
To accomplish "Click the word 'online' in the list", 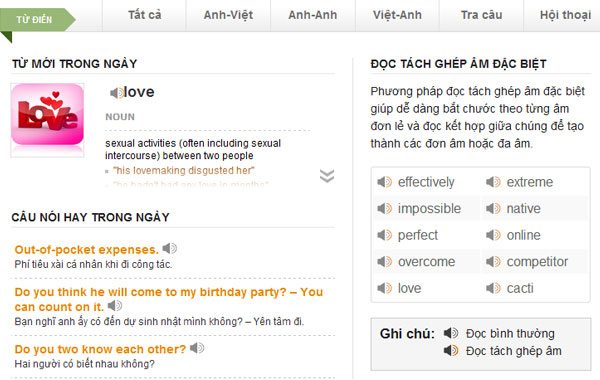I will click(523, 235).
